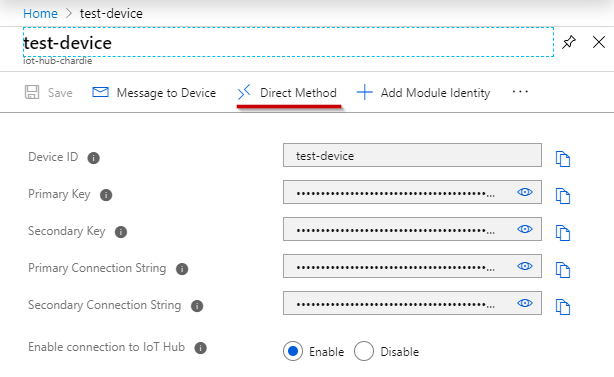
Task: Open the more commands ellipsis menu
Action: click(520, 92)
